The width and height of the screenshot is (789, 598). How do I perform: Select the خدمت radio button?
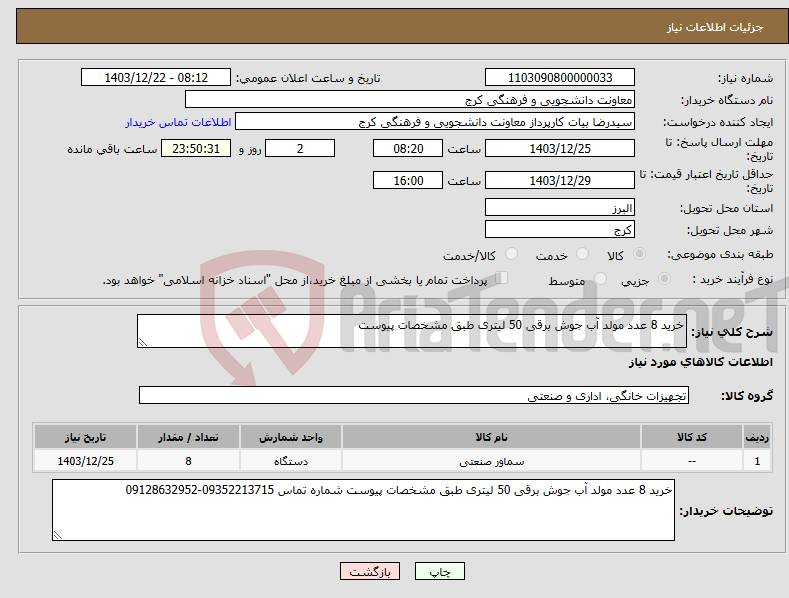pyautogui.click(x=582, y=254)
